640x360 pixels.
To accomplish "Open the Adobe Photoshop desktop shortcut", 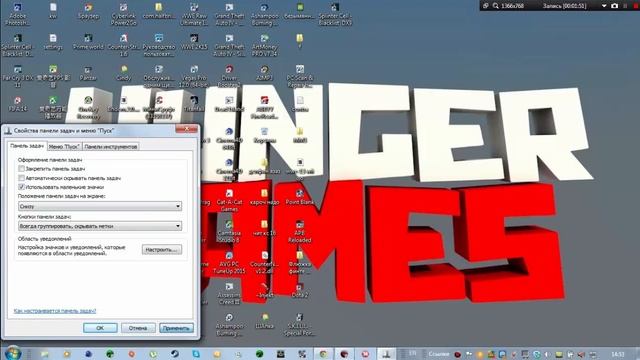I will pyautogui.click(x=18, y=14).
